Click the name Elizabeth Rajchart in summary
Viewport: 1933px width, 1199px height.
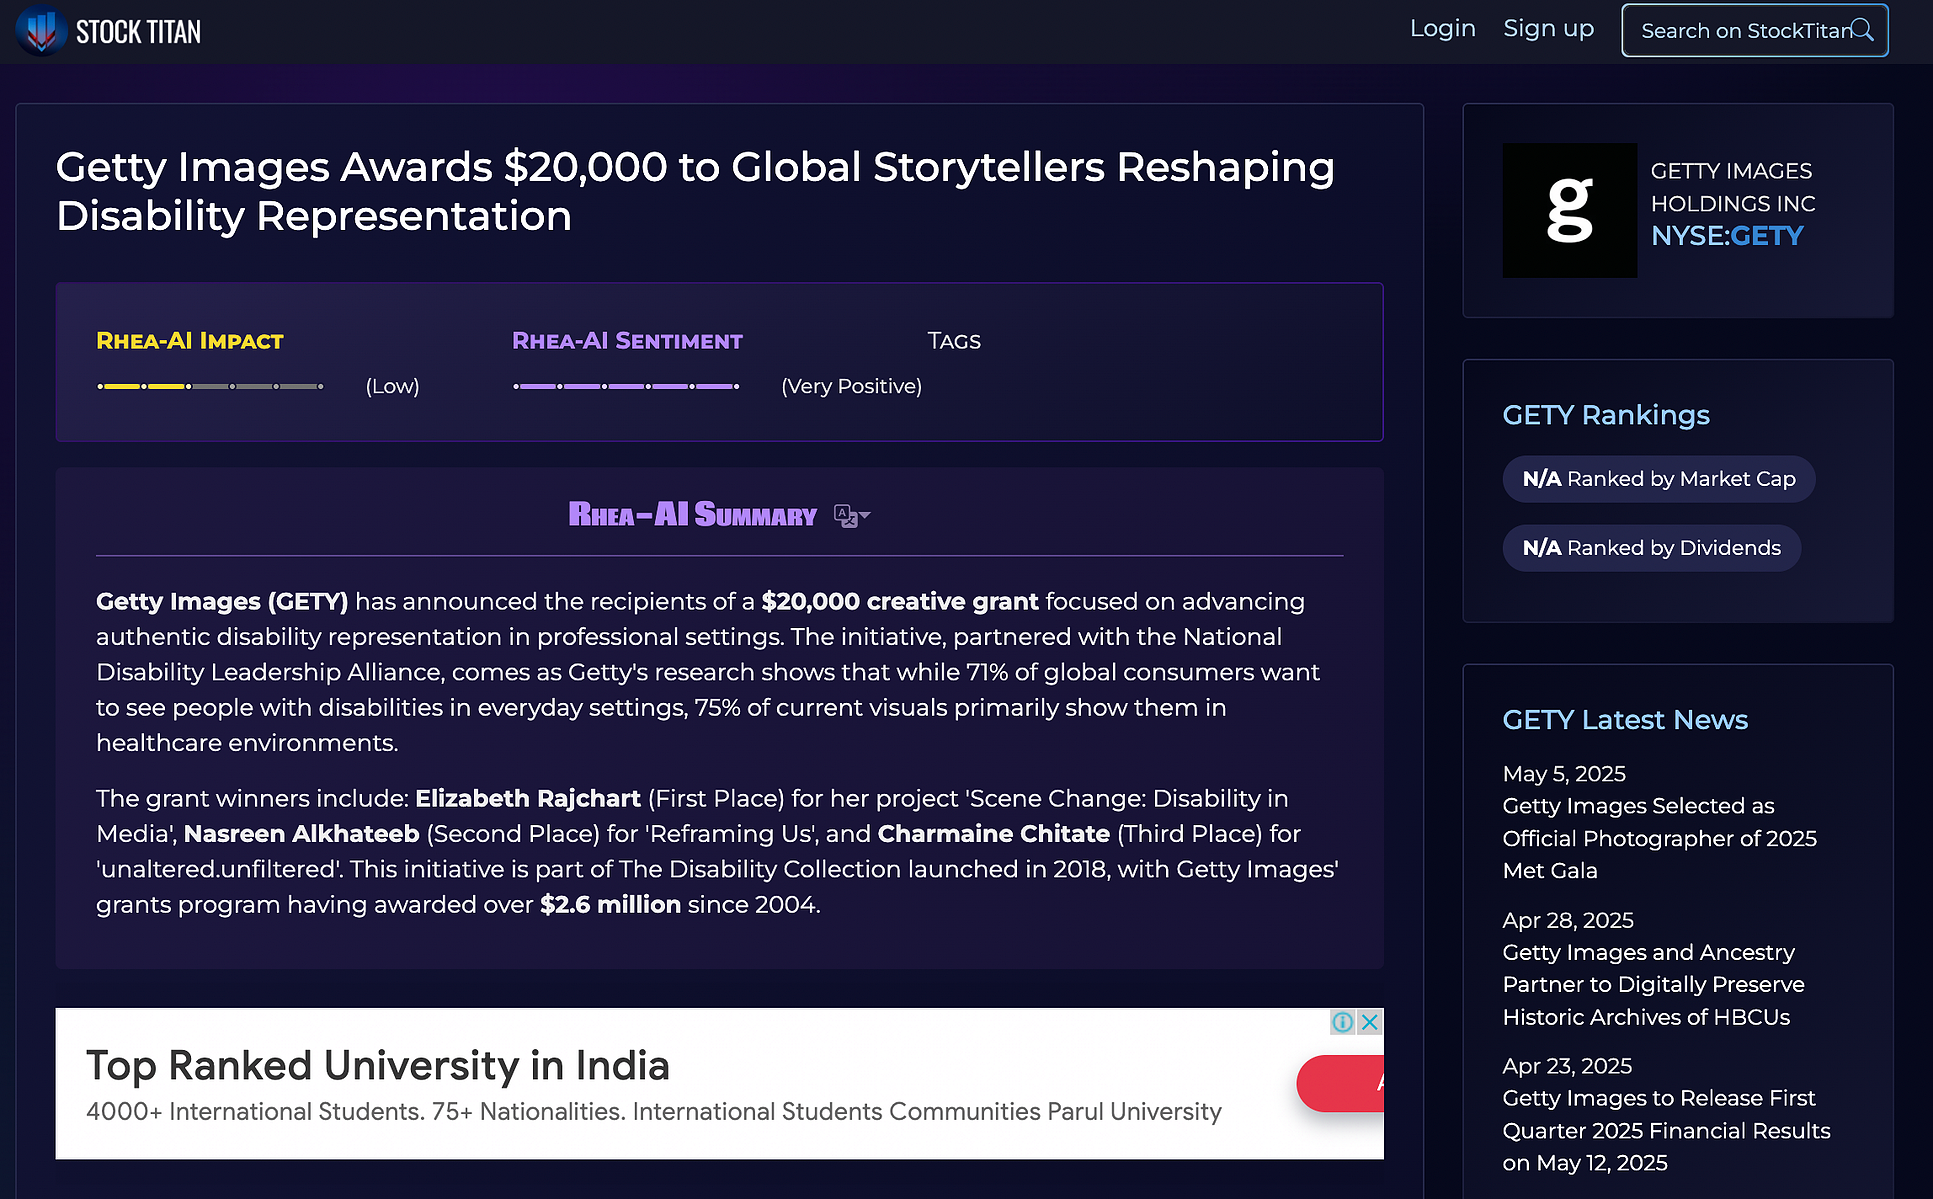[x=528, y=798]
